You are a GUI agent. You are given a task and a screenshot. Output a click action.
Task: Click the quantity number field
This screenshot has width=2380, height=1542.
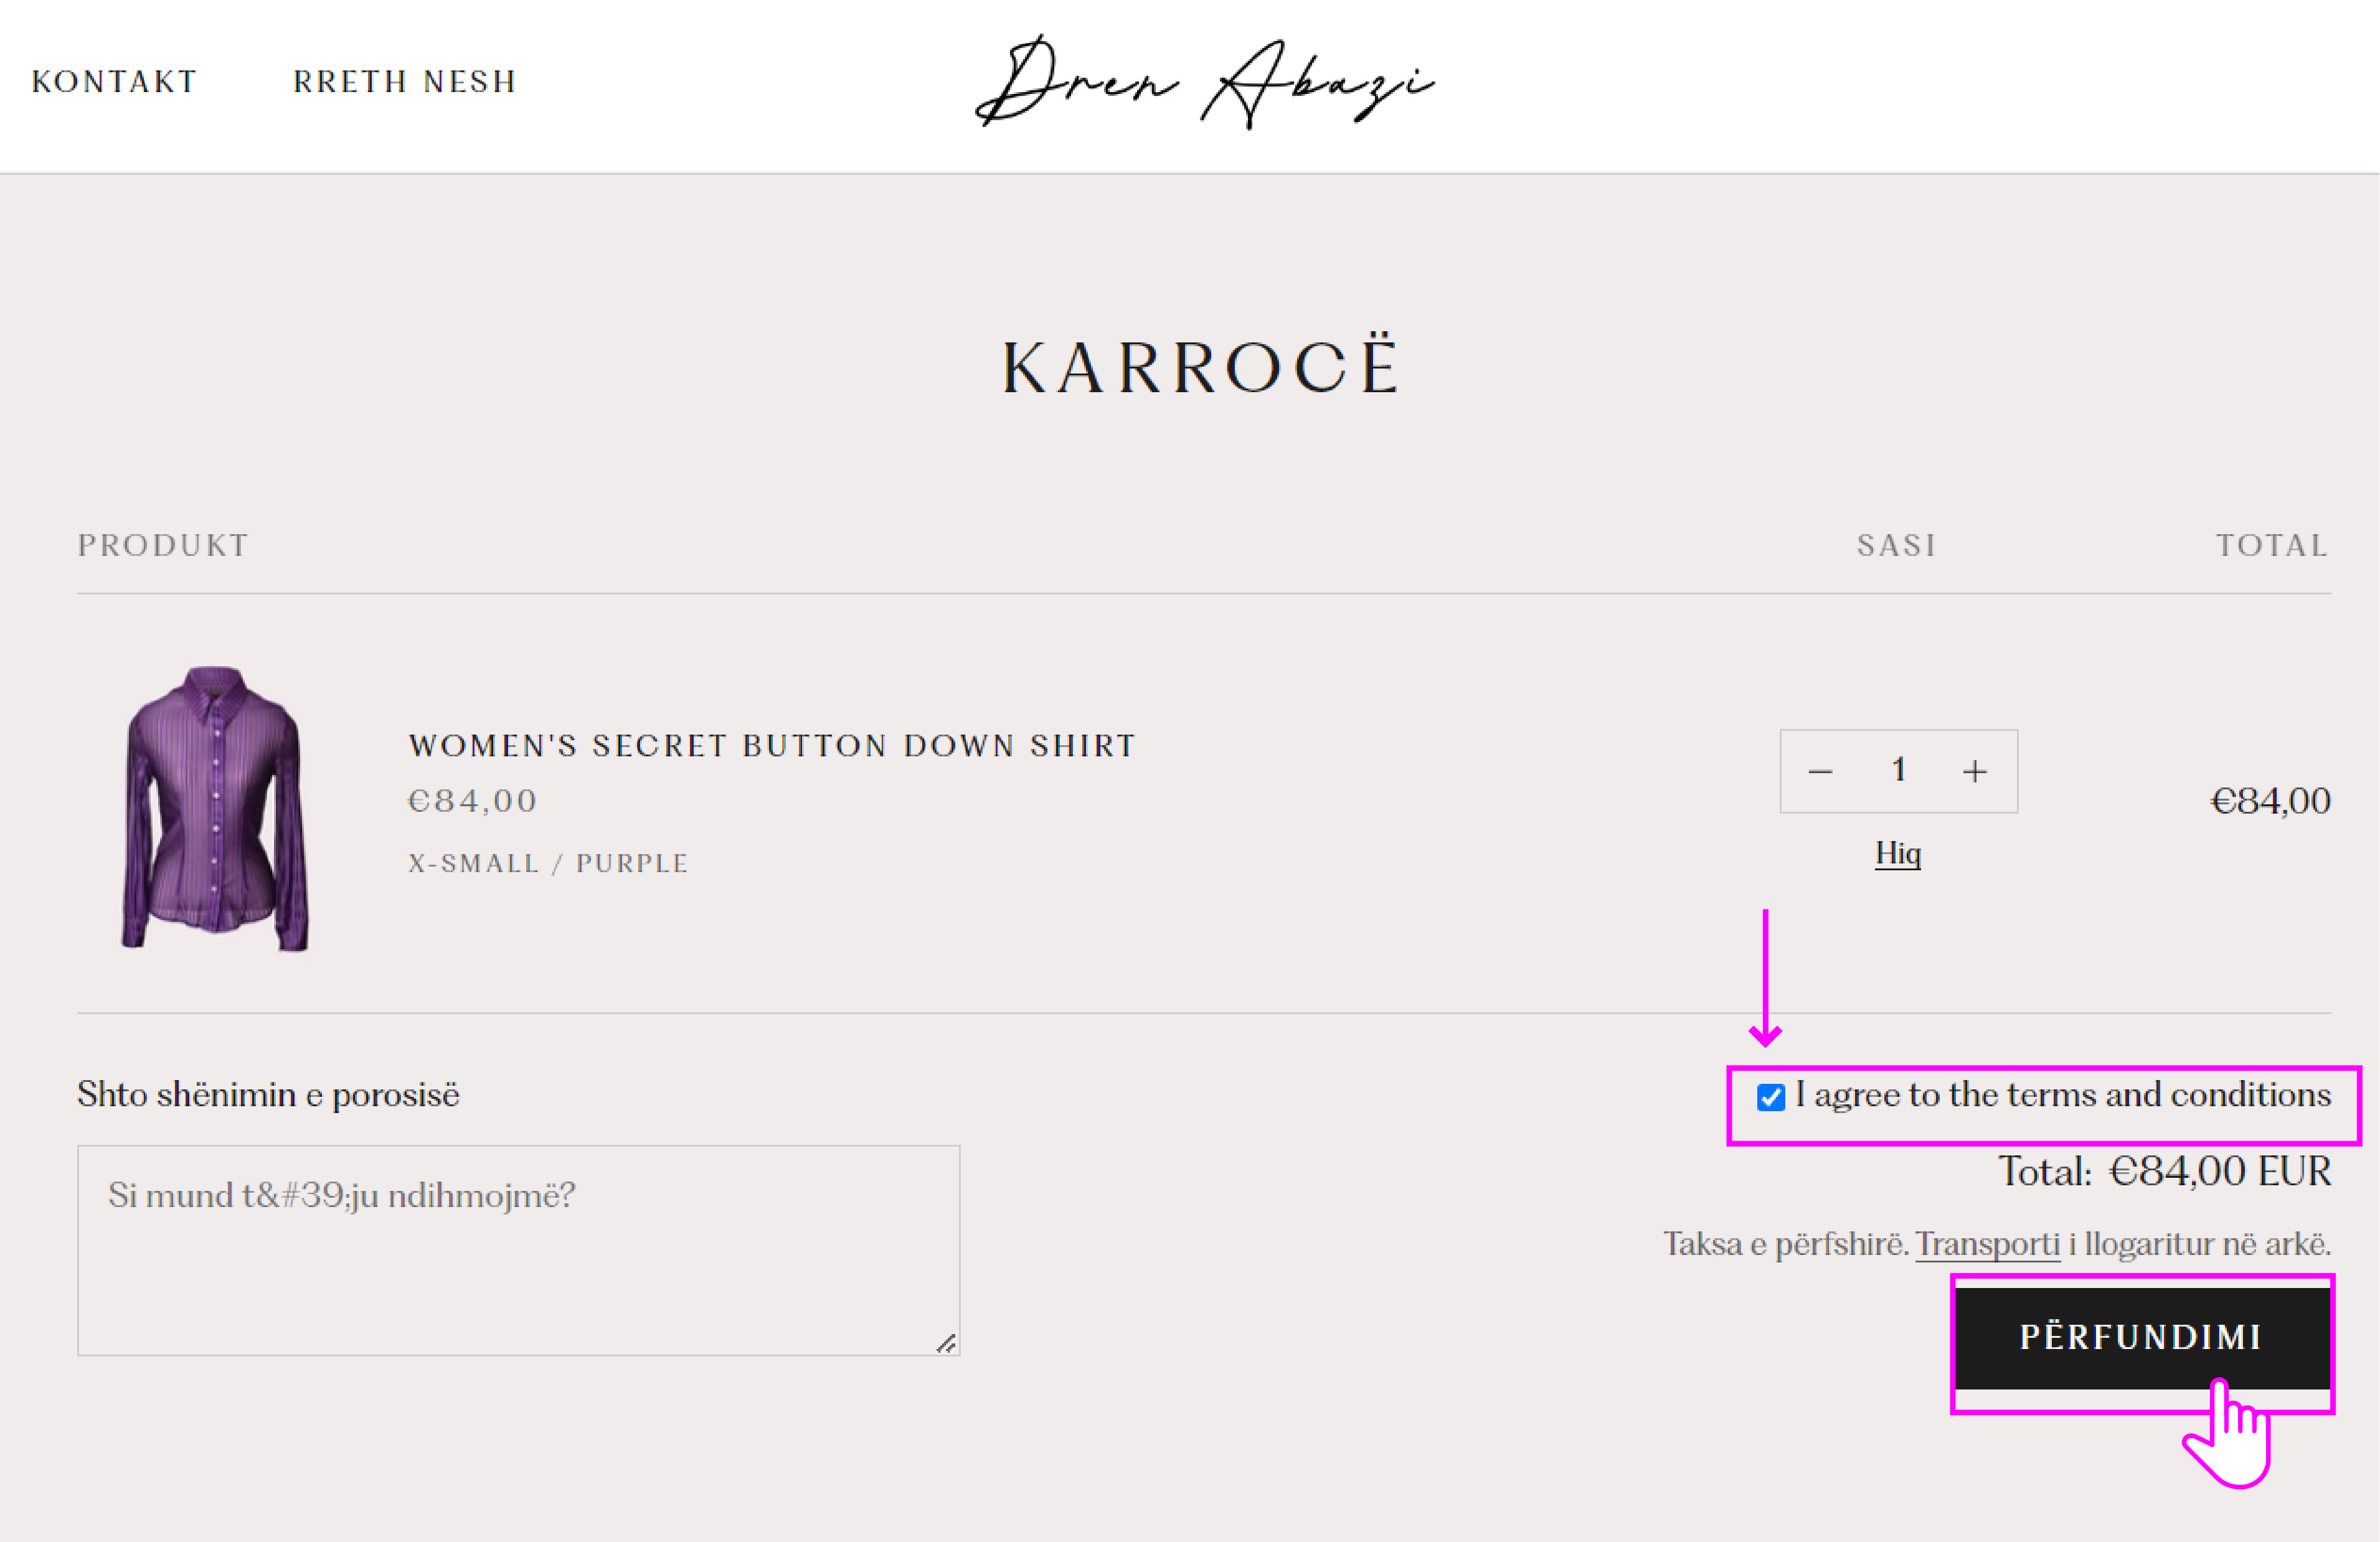tap(1898, 770)
